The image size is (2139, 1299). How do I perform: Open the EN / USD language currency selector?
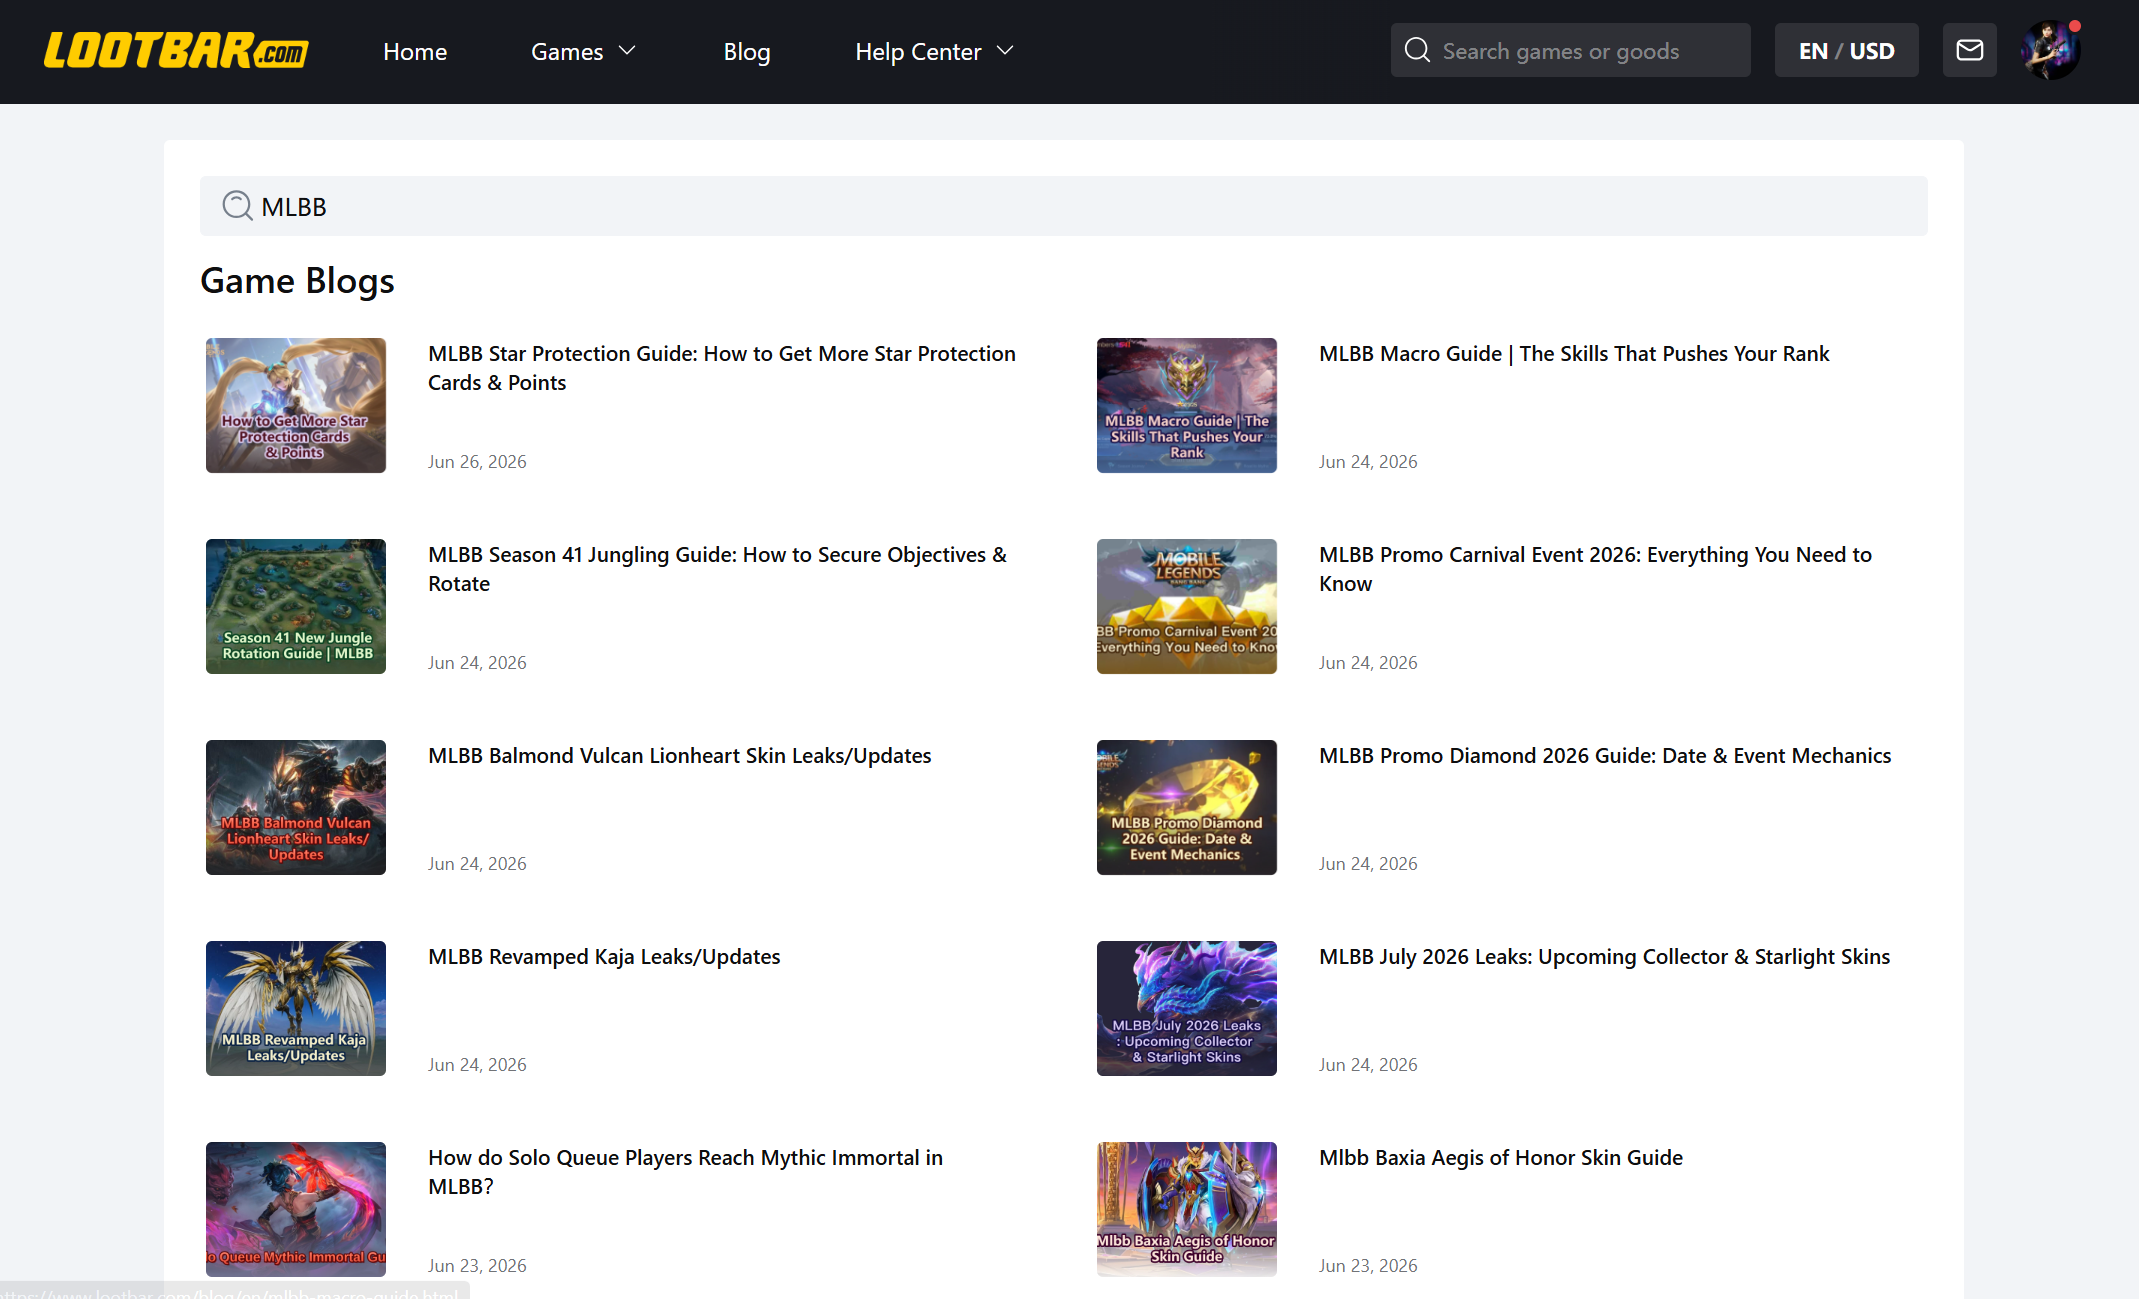click(x=1846, y=50)
